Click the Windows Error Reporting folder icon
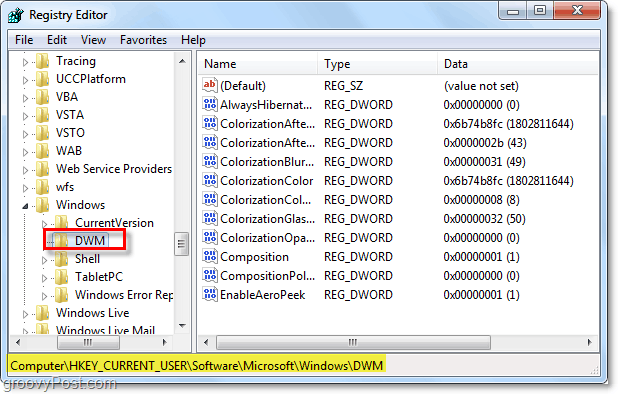Viewport: 618px width, 394px height. point(62,295)
